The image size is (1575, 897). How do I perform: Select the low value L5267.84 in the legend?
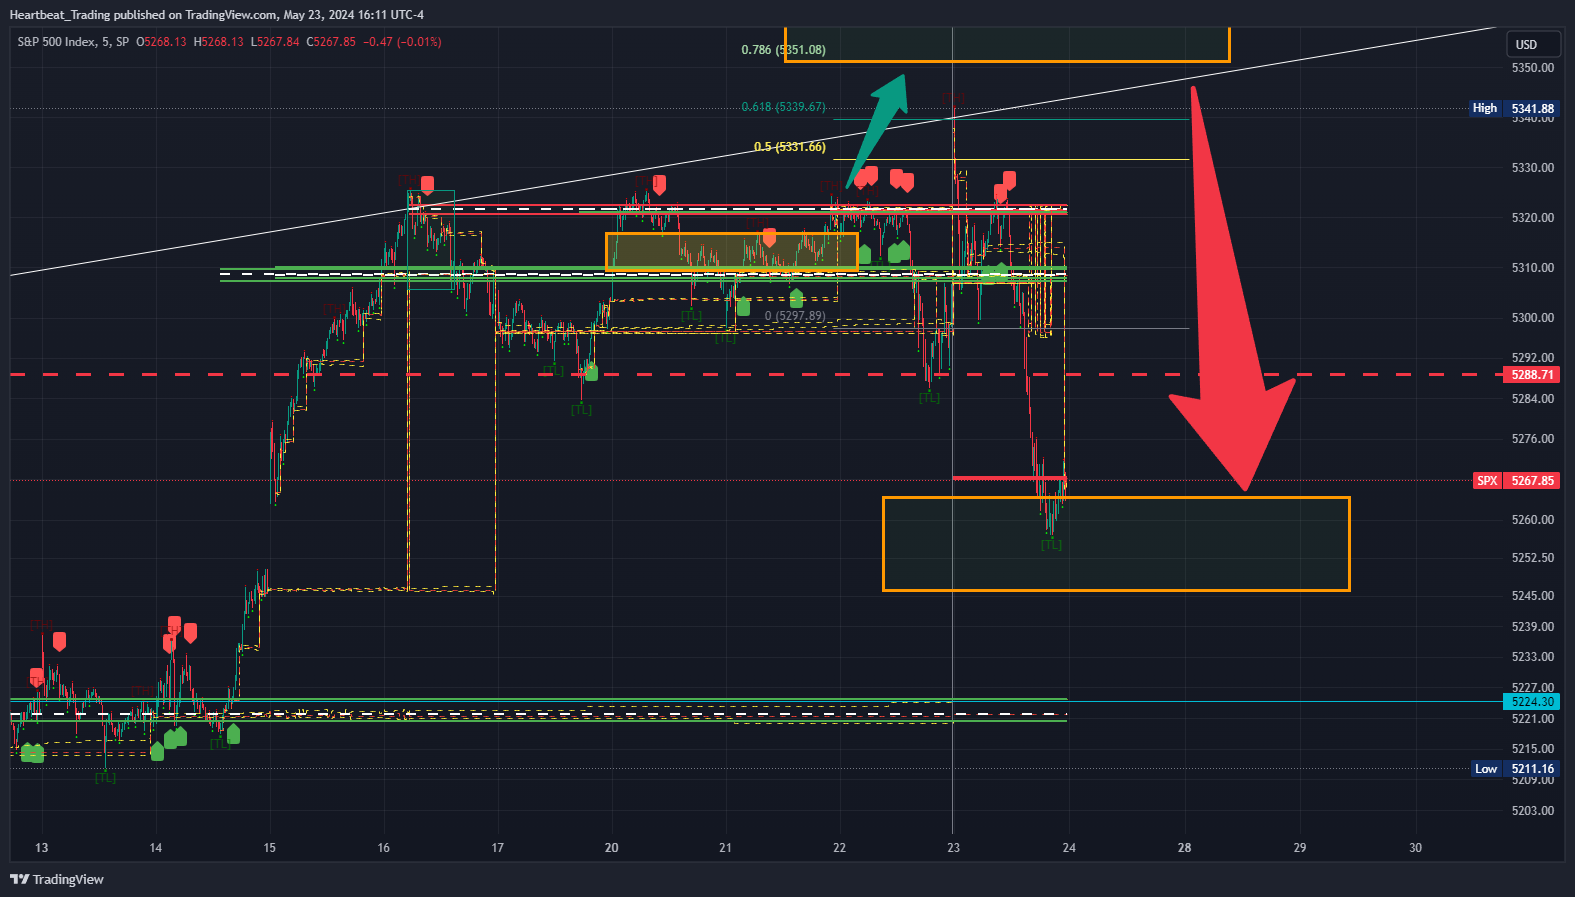click(275, 42)
